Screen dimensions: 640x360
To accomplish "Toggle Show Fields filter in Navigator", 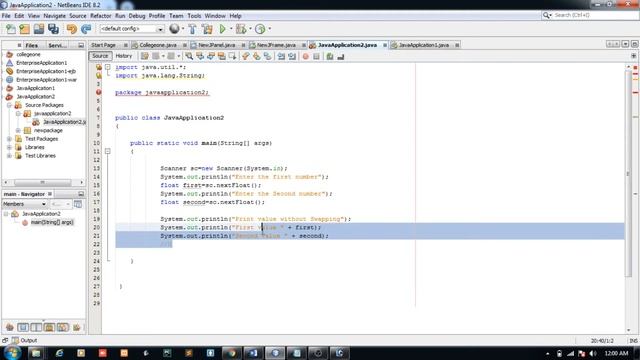I will pyautogui.click(x=23, y=327).
